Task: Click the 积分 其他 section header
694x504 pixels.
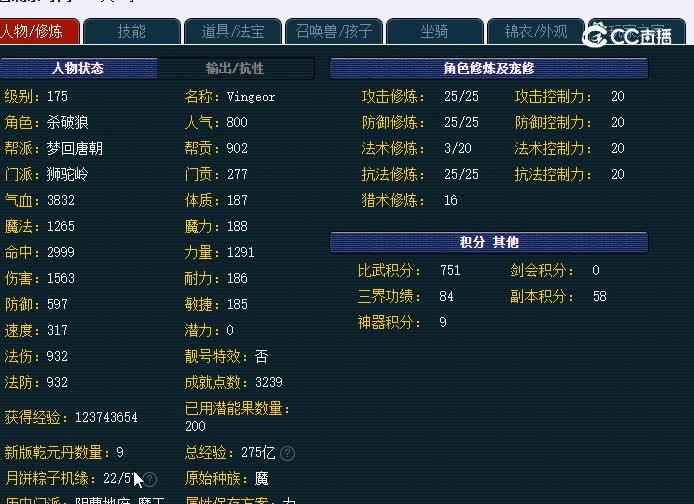Action: pos(489,242)
